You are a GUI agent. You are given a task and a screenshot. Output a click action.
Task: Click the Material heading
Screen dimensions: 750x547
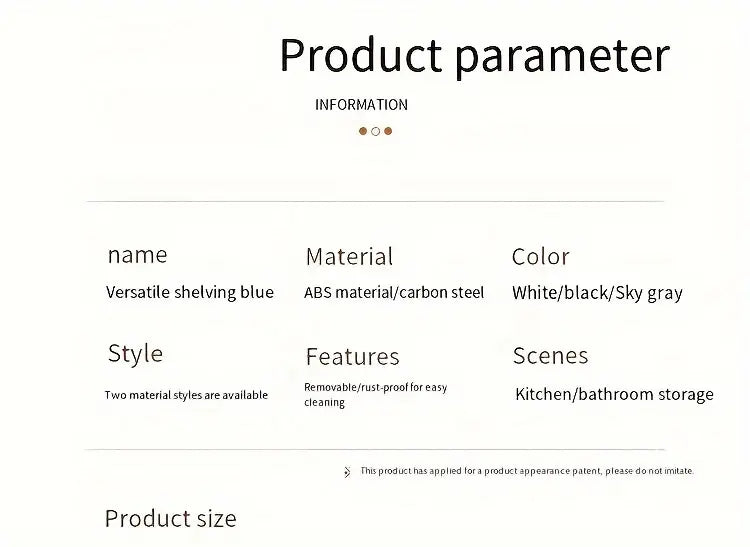coord(349,257)
